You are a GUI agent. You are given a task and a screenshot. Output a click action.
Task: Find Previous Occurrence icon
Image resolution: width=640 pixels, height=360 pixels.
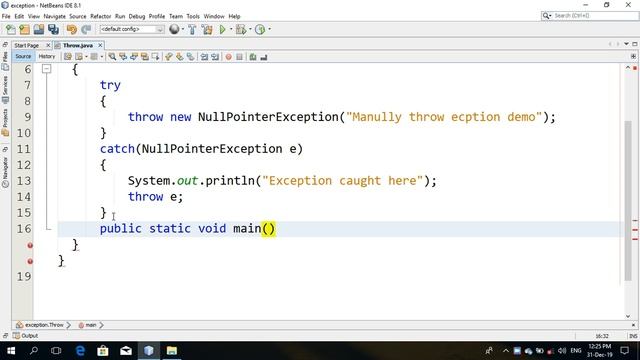tap(123, 57)
